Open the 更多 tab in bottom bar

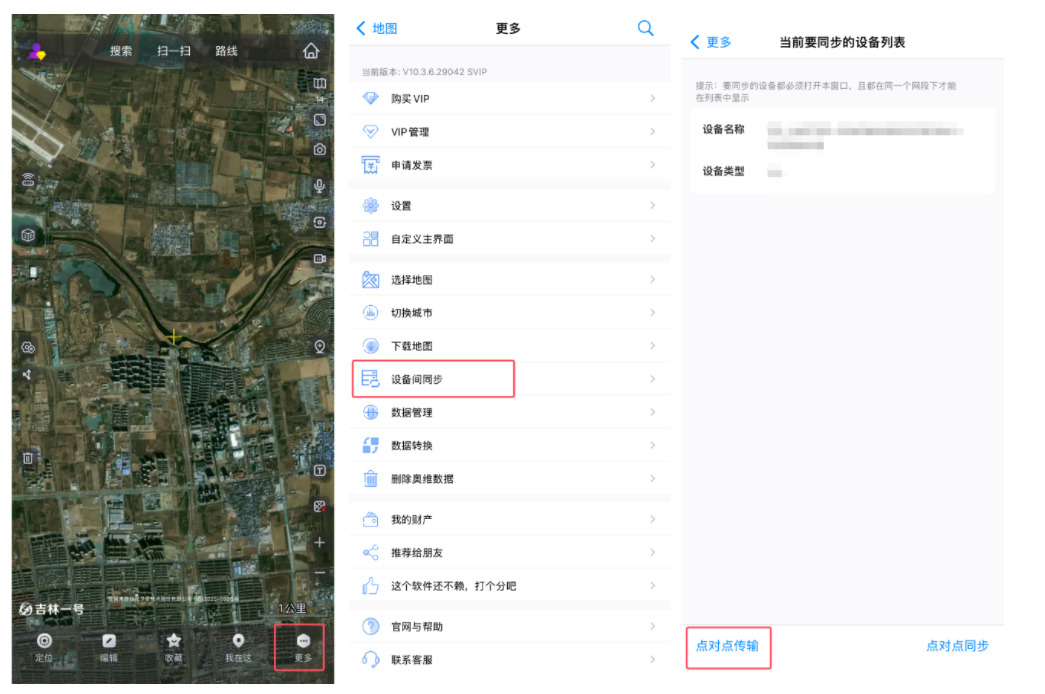pyautogui.click(x=303, y=647)
